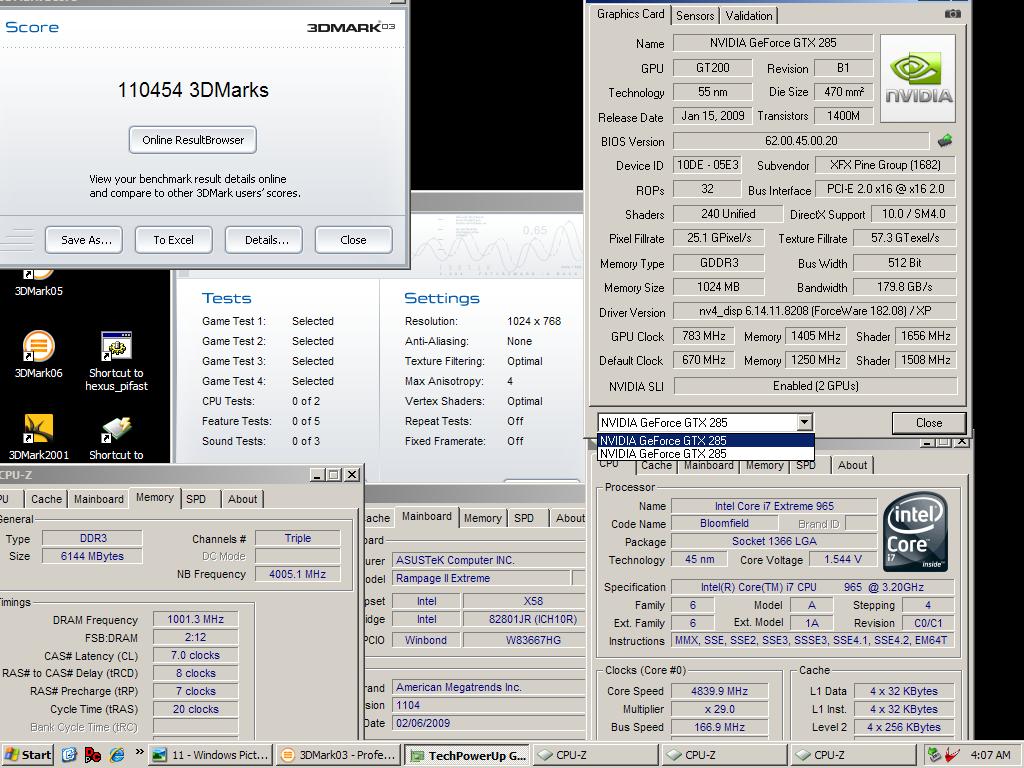Image resolution: width=1024 pixels, height=768 pixels.
Task: Click the Multiplier value x 29.0
Action: pos(720,709)
